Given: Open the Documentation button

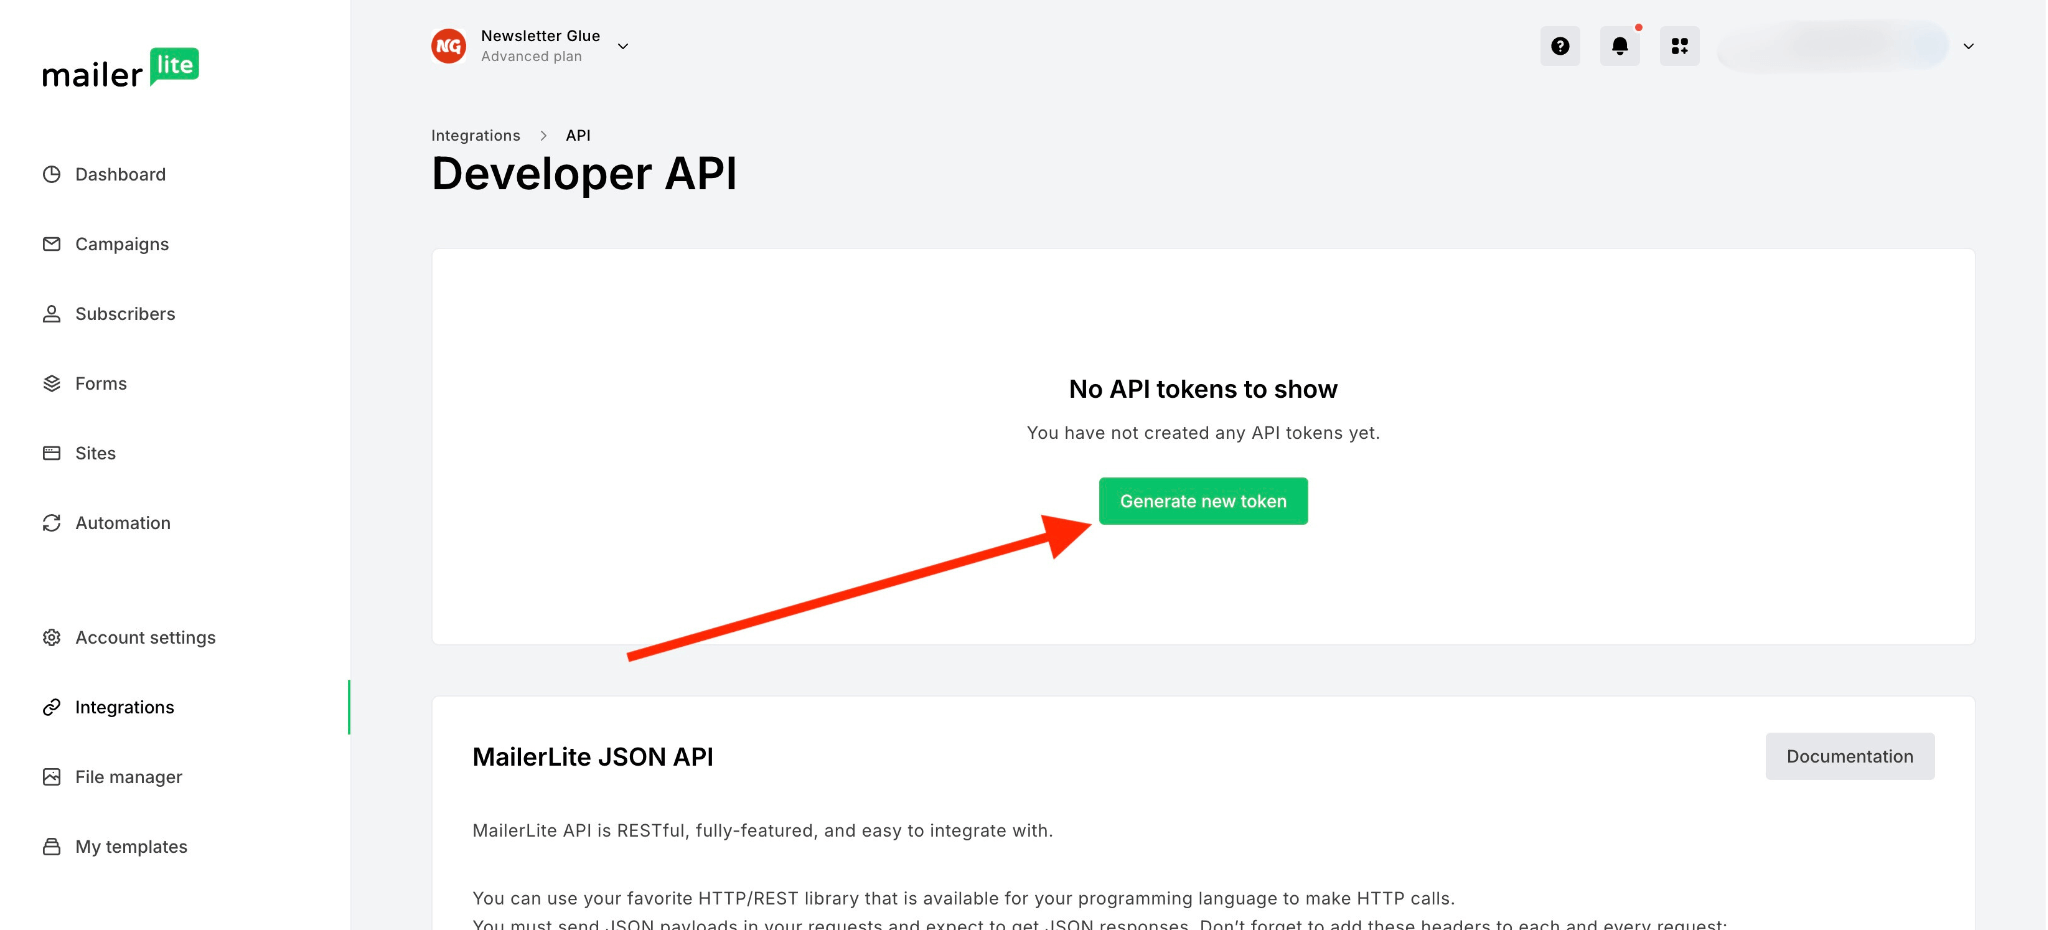Looking at the screenshot, I should click(x=1850, y=757).
